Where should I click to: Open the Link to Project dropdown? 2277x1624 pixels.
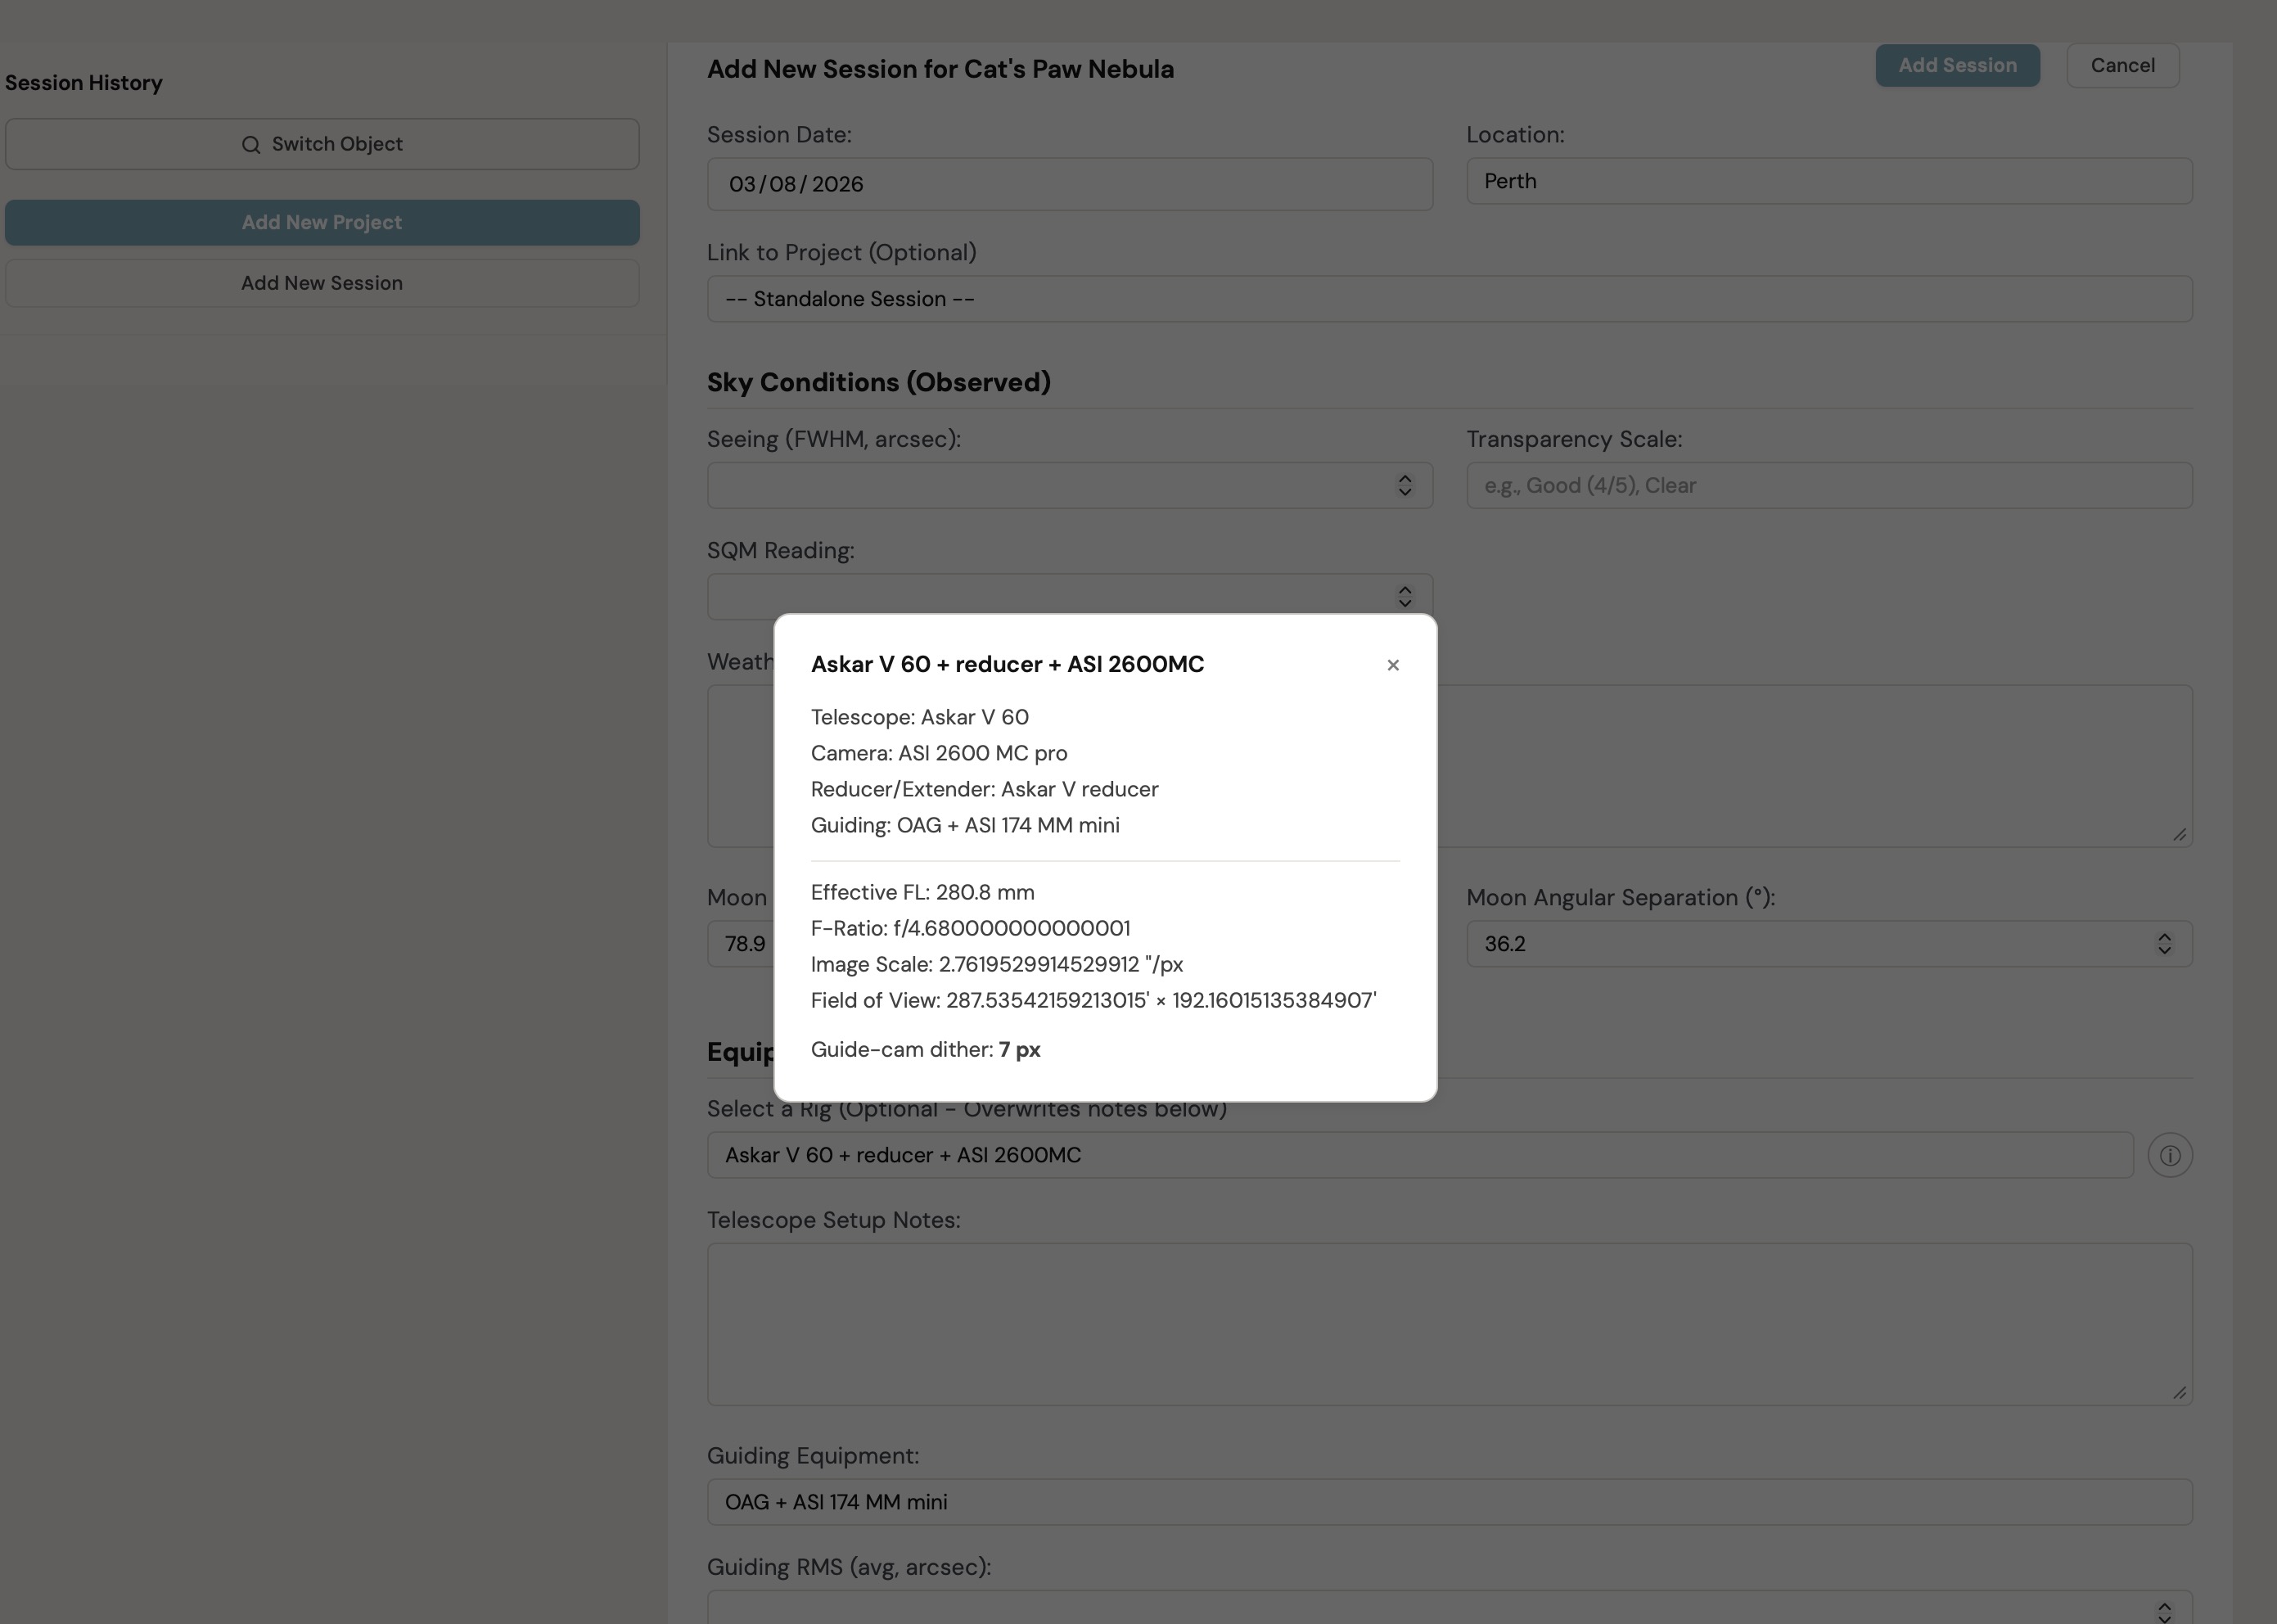(x=1449, y=299)
